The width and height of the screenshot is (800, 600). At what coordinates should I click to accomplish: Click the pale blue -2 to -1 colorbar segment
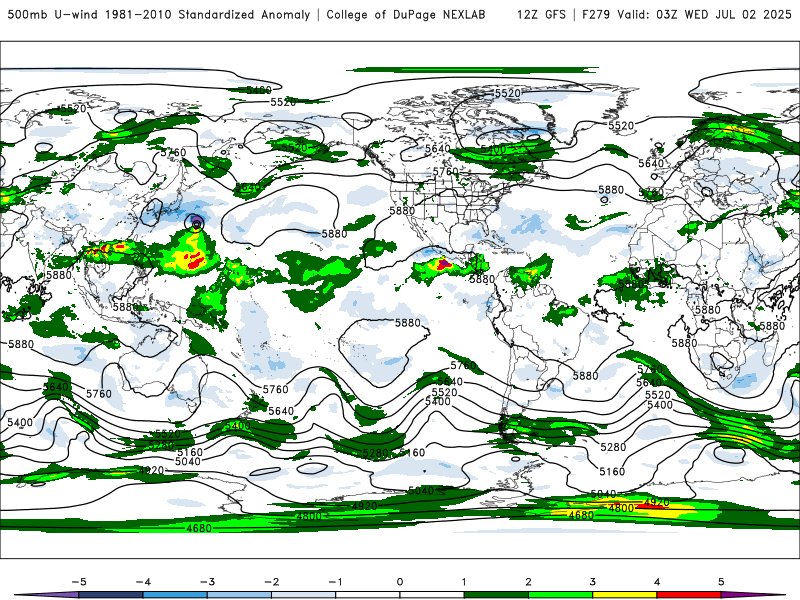pyautogui.click(x=304, y=595)
